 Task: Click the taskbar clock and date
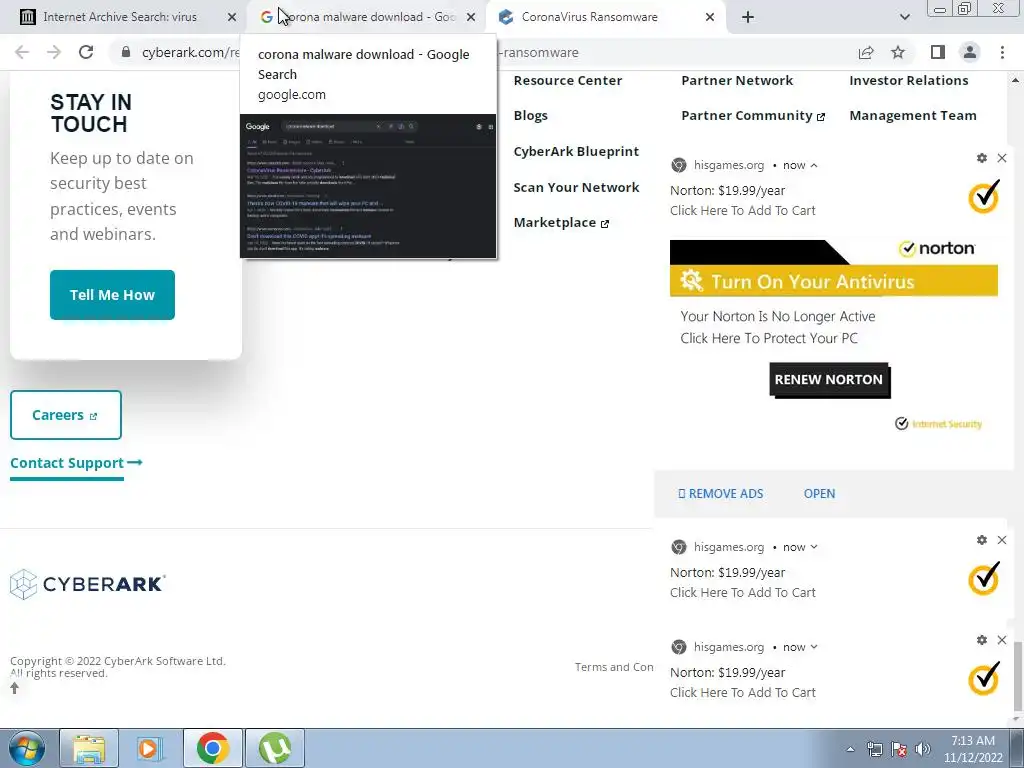coord(973,749)
